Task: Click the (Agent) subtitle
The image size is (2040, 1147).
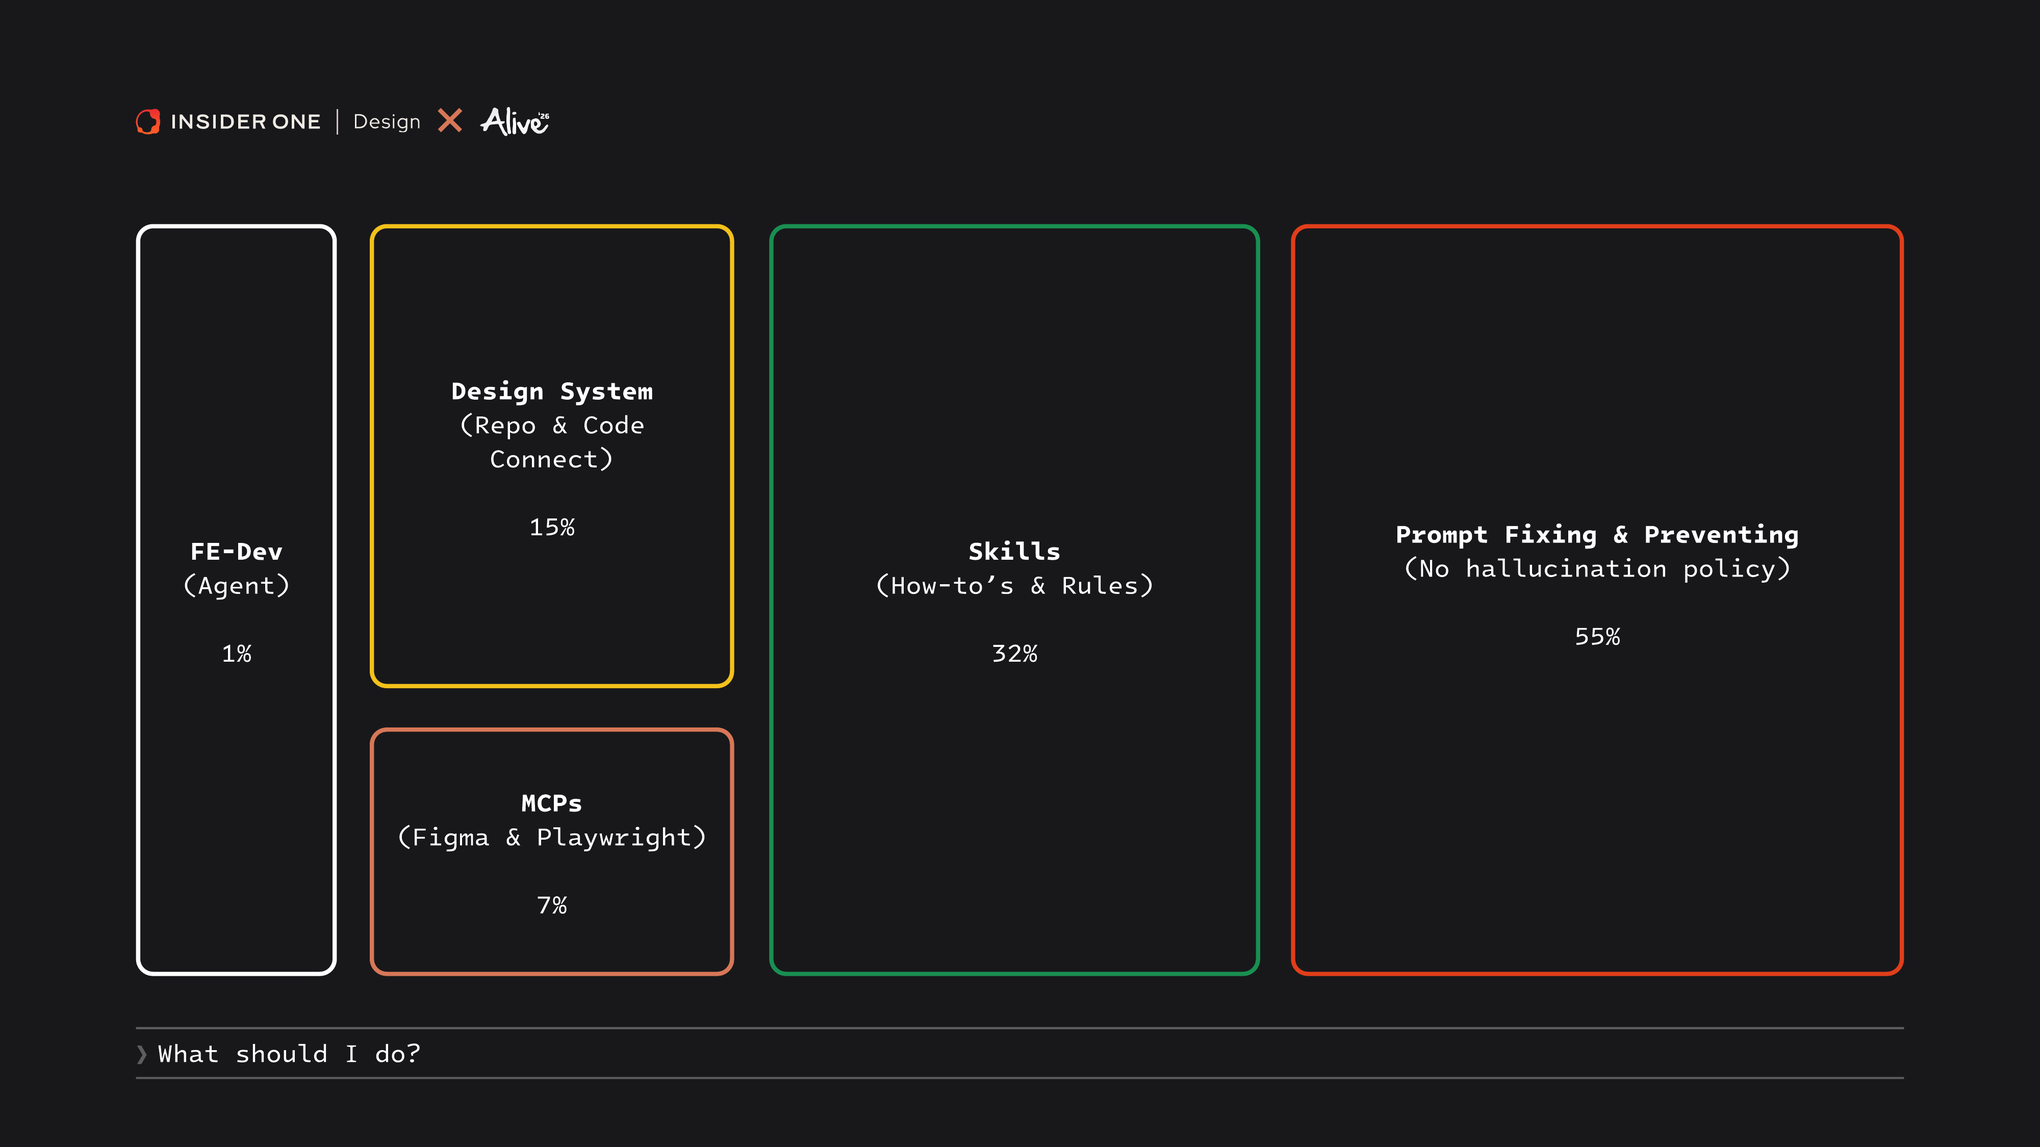Action: [237, 585]
